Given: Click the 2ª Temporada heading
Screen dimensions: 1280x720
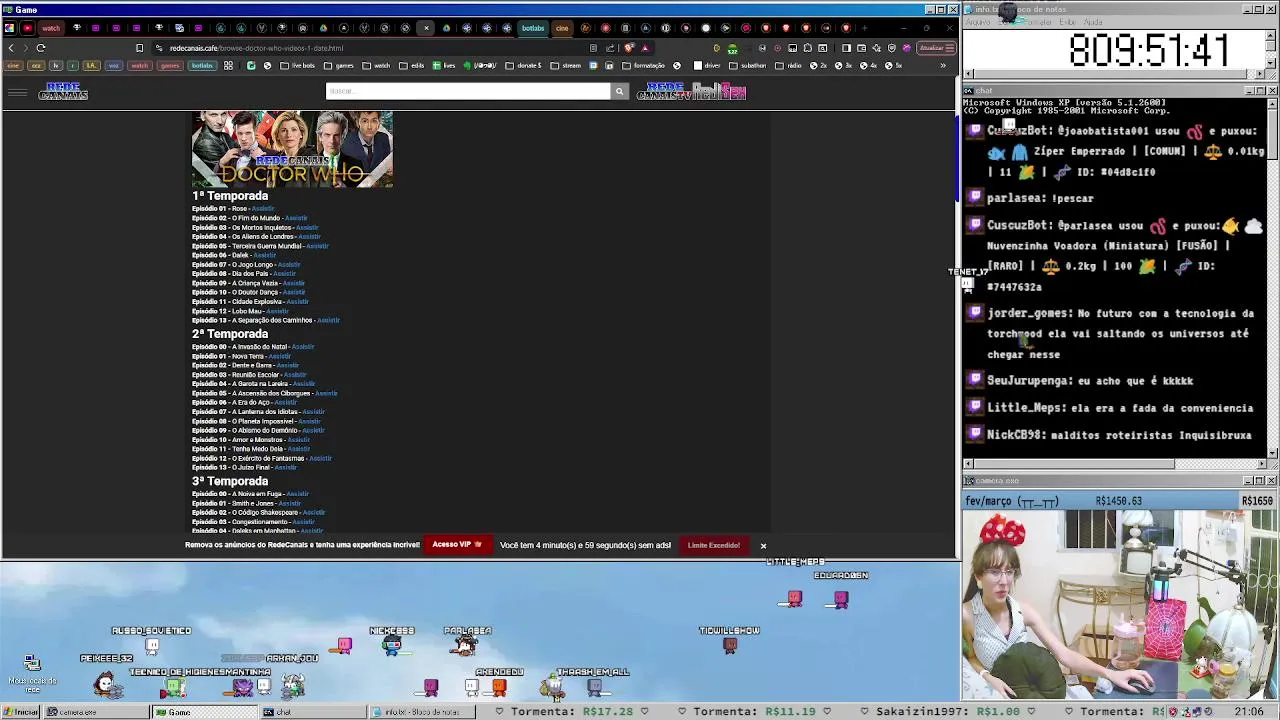Looking at the screenshot, I should click(x=230, y=334).
